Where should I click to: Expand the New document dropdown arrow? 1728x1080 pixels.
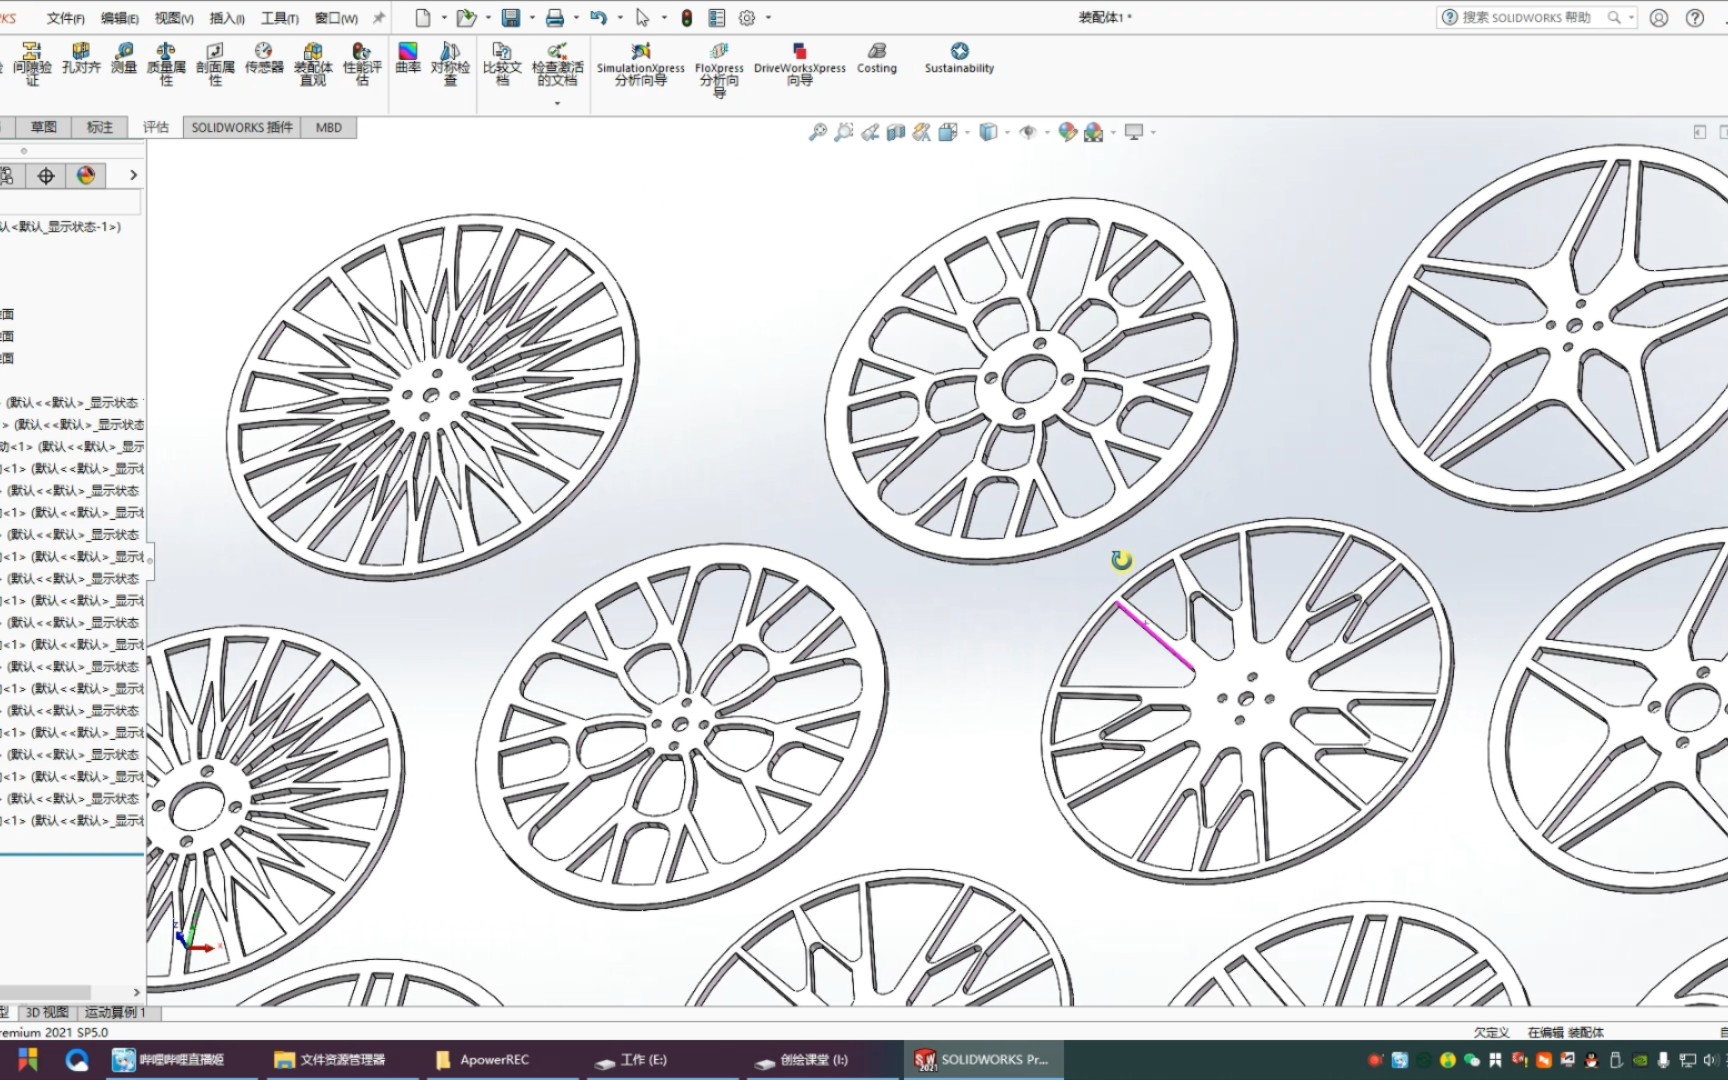pos(444,18)
